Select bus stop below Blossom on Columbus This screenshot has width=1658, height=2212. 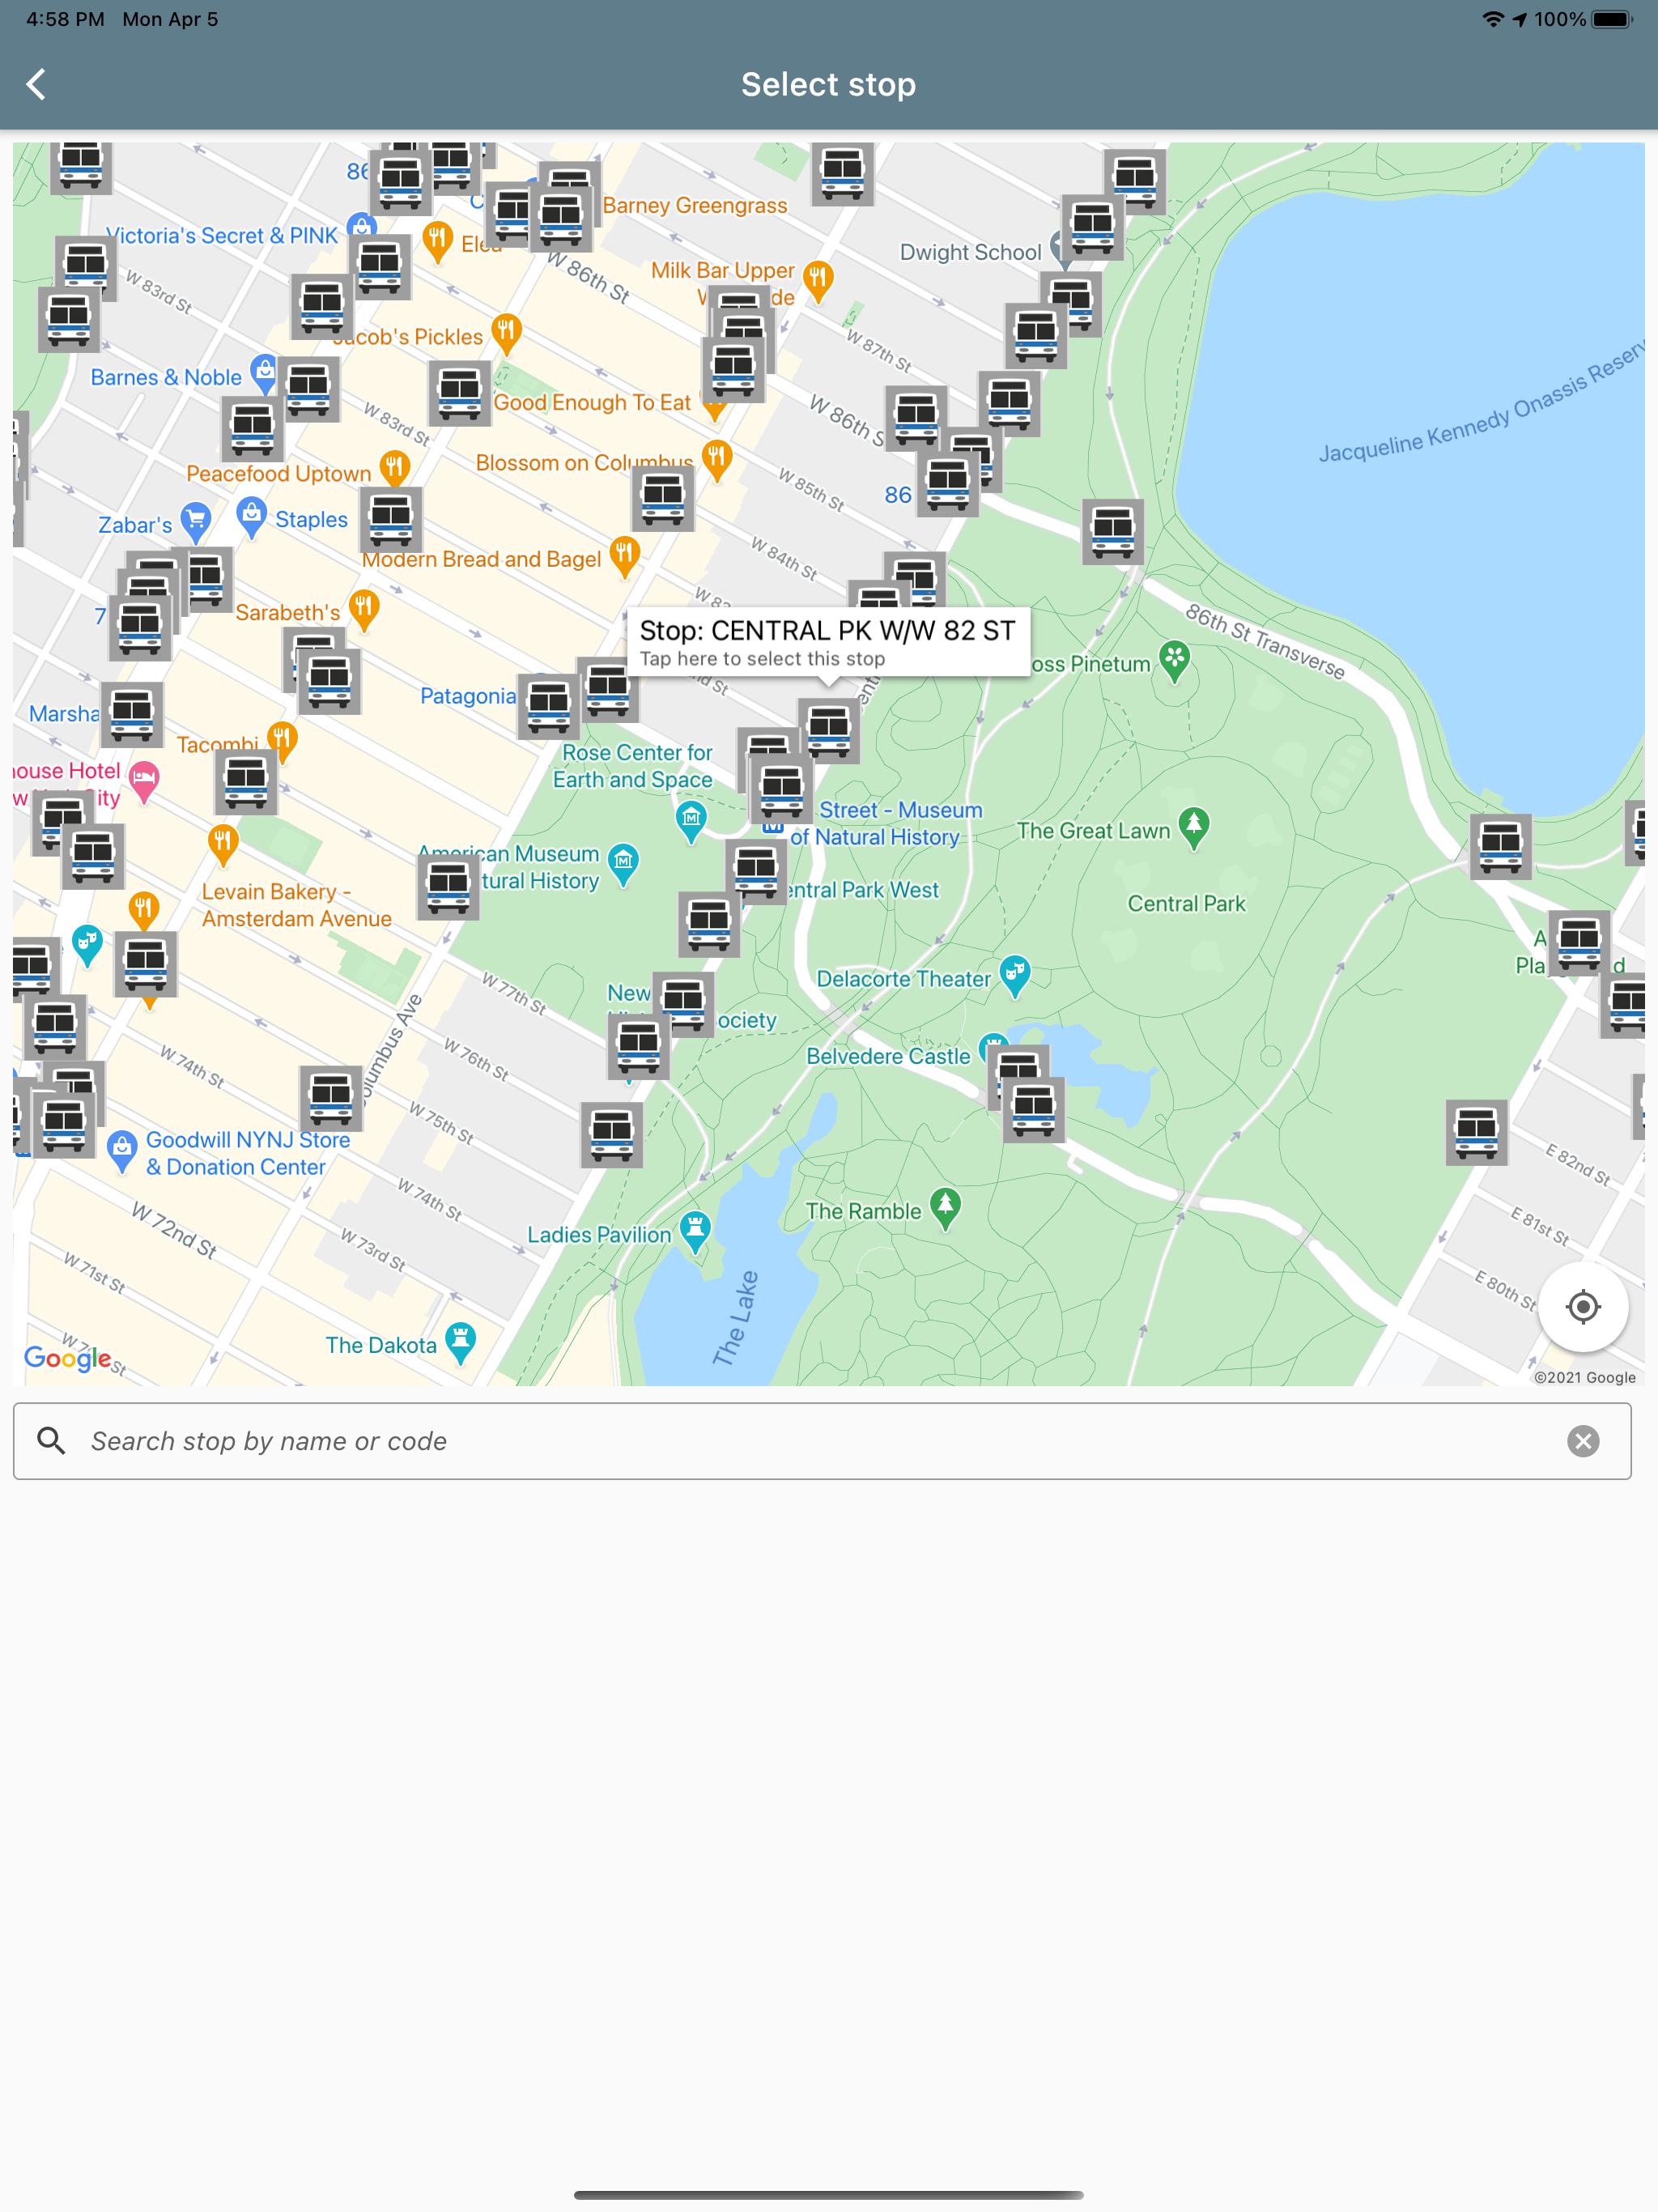(x=663, y=499)
